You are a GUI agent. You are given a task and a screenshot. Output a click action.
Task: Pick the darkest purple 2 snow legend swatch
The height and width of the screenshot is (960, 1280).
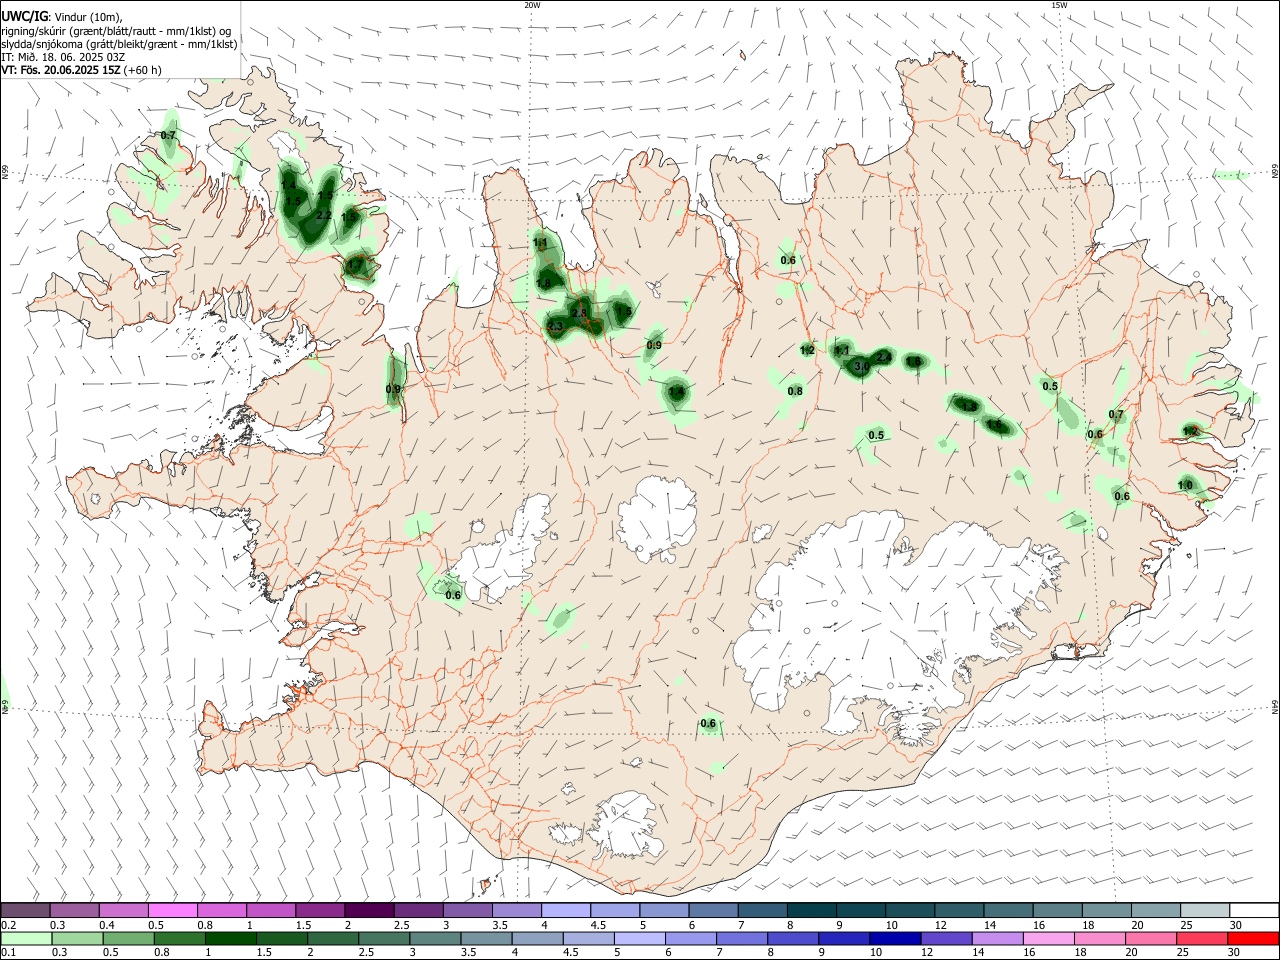click(x=369, y=911)
